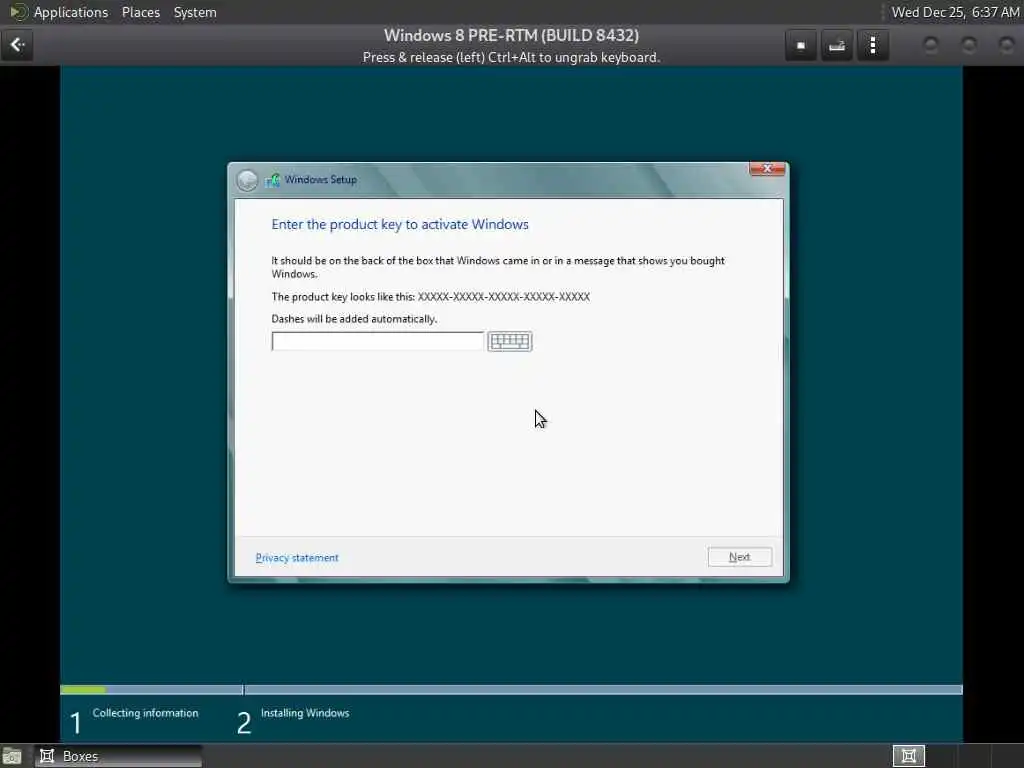The height and width of the screenshot is (768, 1024).
Task: Click the date and time clock
Action: tap(955, 12)
